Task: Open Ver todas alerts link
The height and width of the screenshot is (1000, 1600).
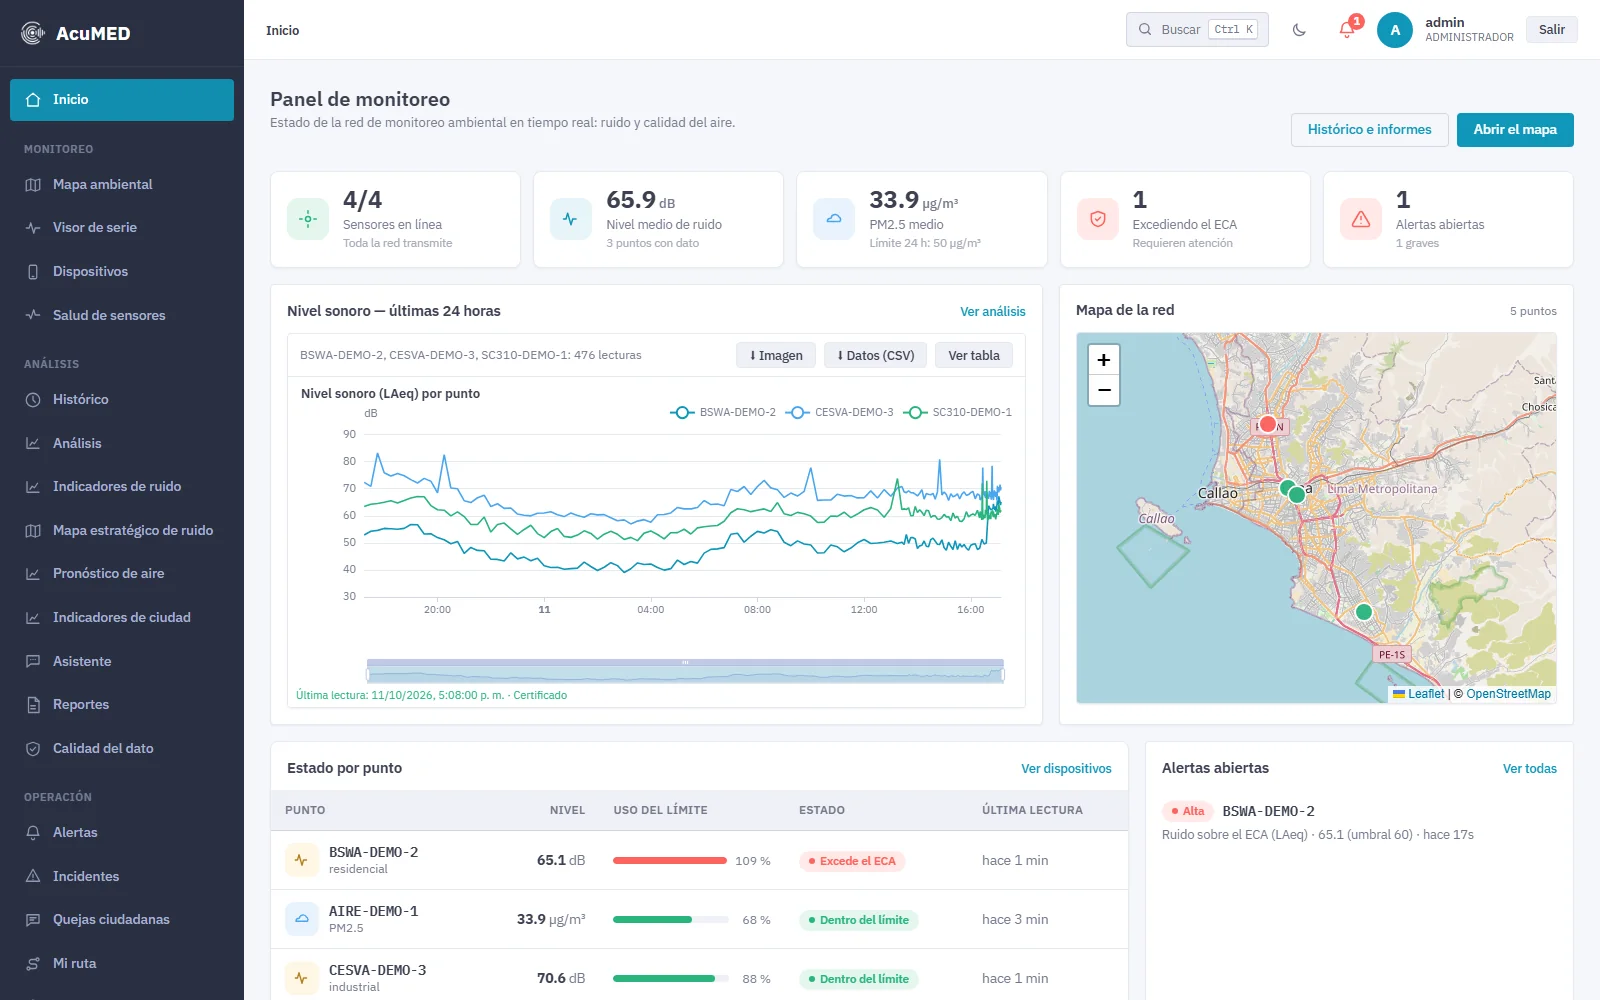Action: [x=1529, y=769]
